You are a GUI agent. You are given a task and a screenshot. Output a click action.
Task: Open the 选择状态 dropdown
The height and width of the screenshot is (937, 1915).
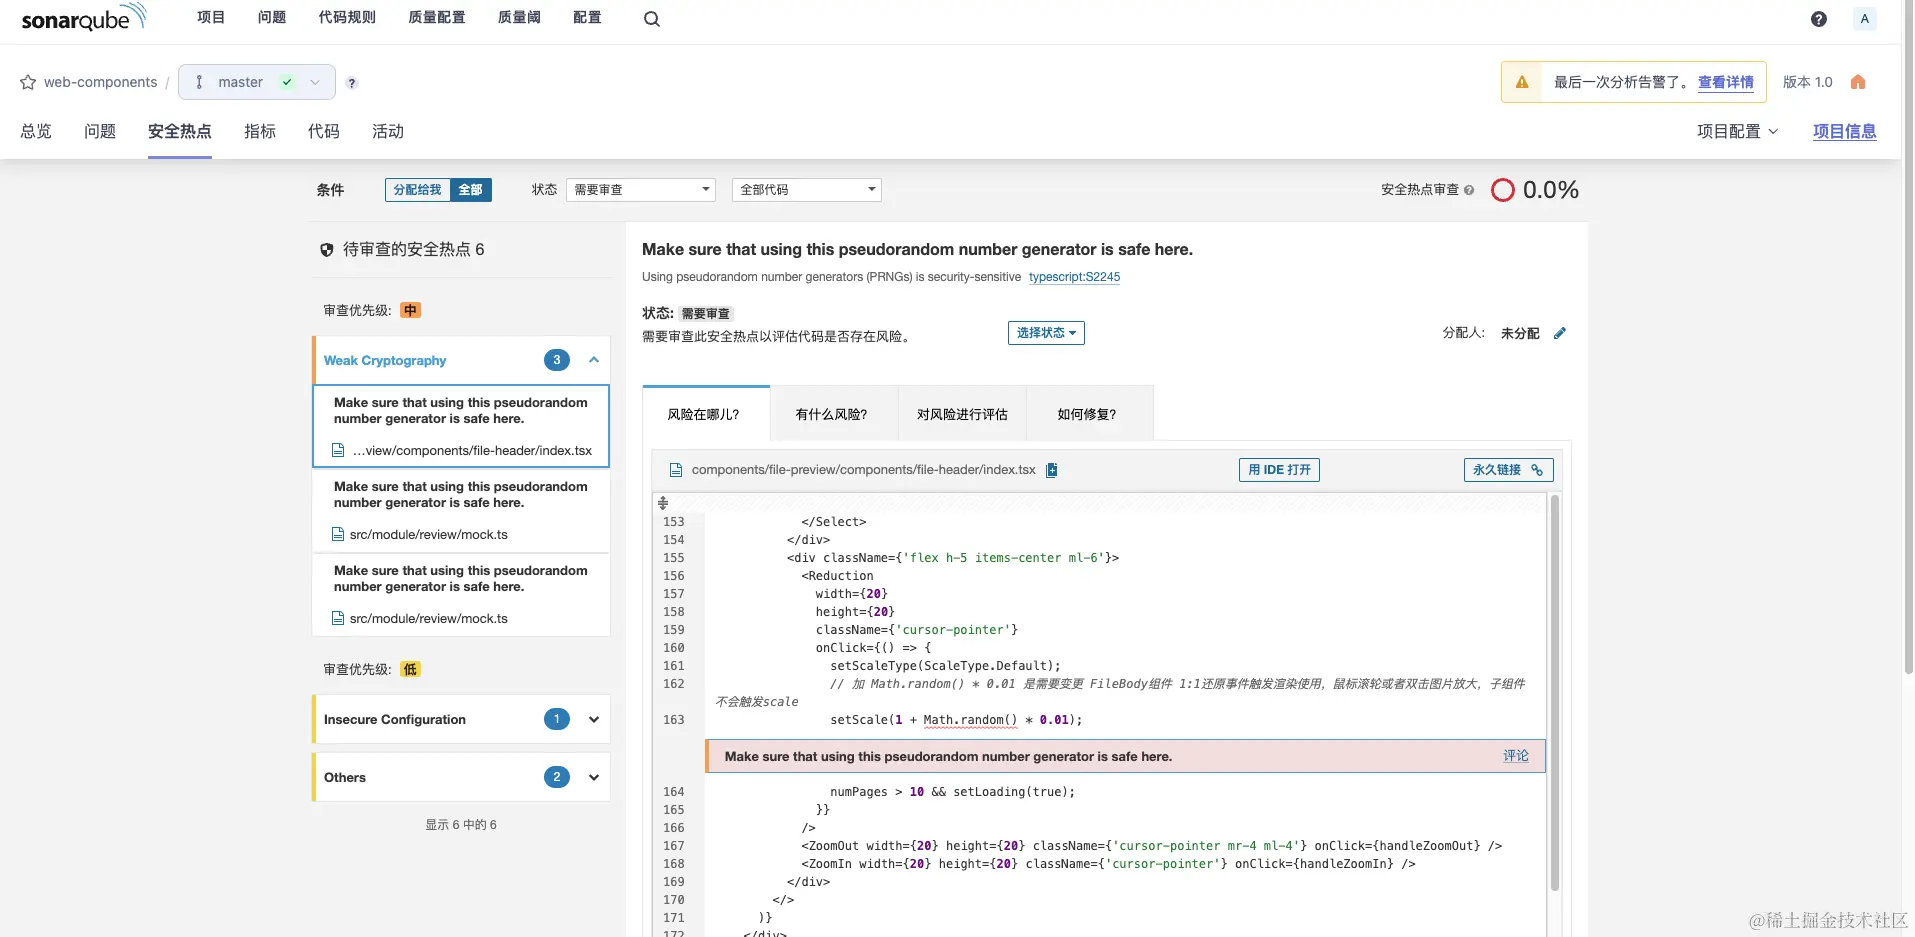(x=1046, y=333)
